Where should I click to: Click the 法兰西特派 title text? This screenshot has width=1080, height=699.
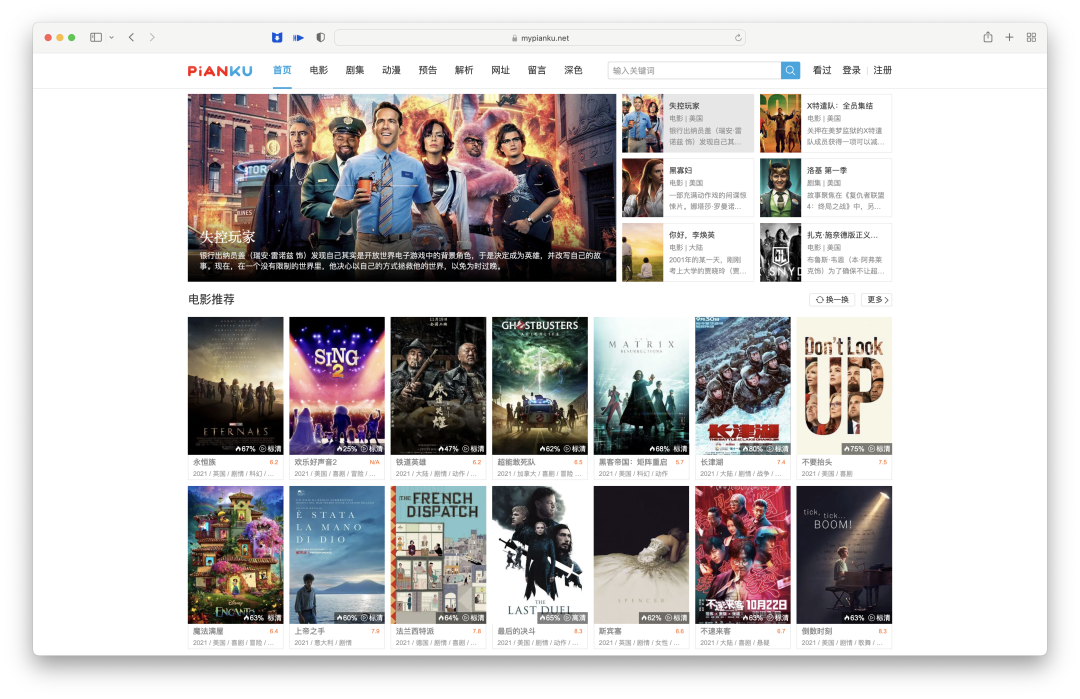point(415,631)
